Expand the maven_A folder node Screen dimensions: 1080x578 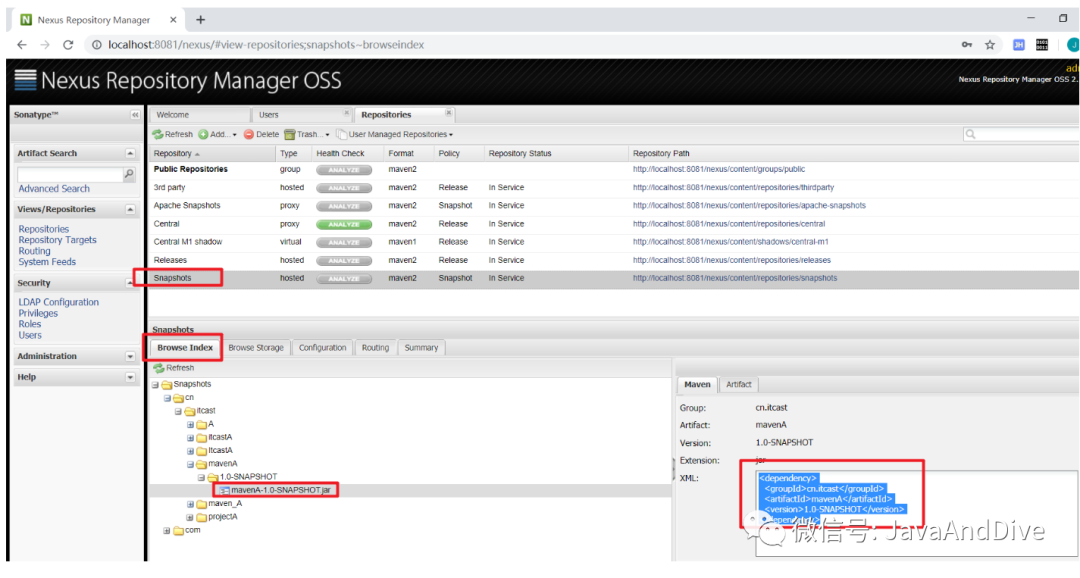pos(190,504)
